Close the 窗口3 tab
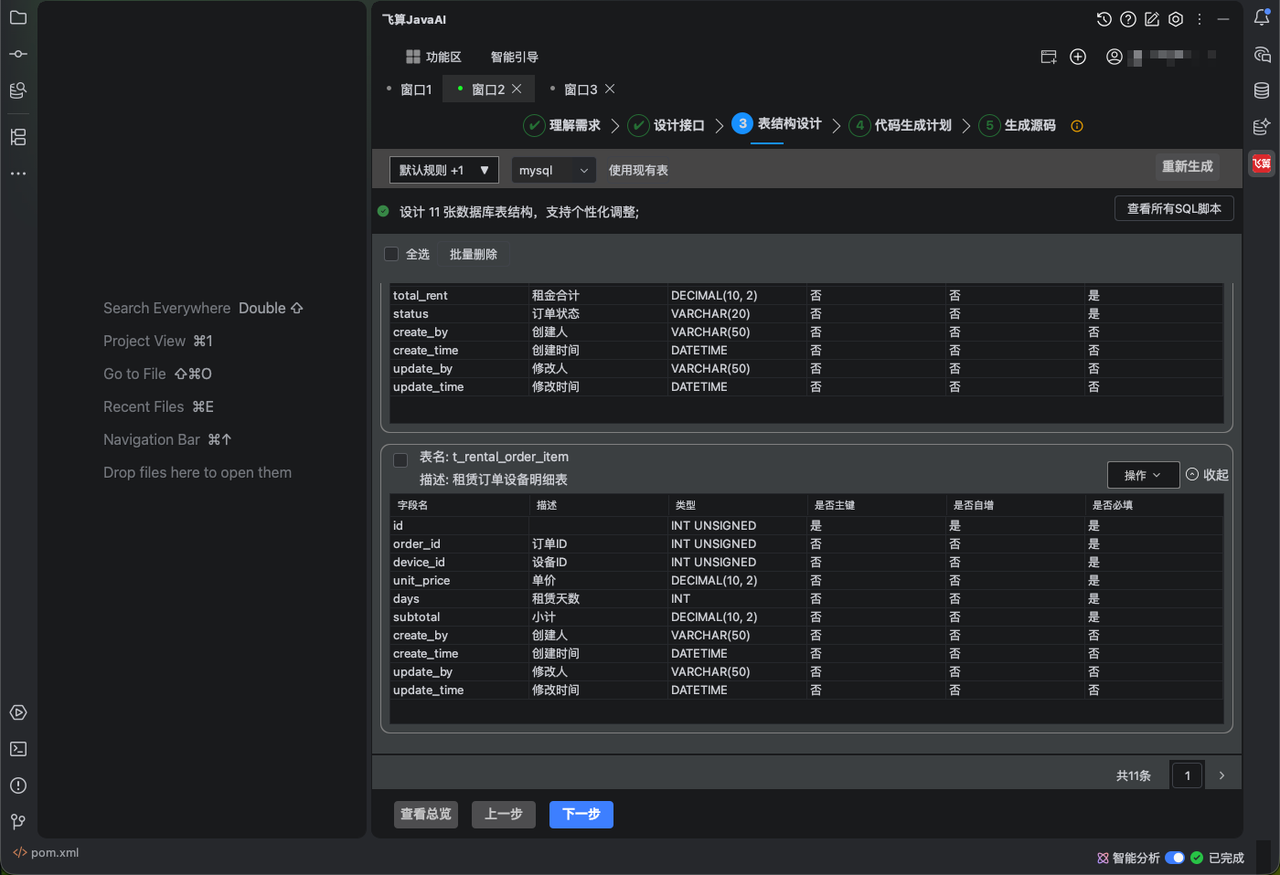The image size is (1280, 875). 610,89
